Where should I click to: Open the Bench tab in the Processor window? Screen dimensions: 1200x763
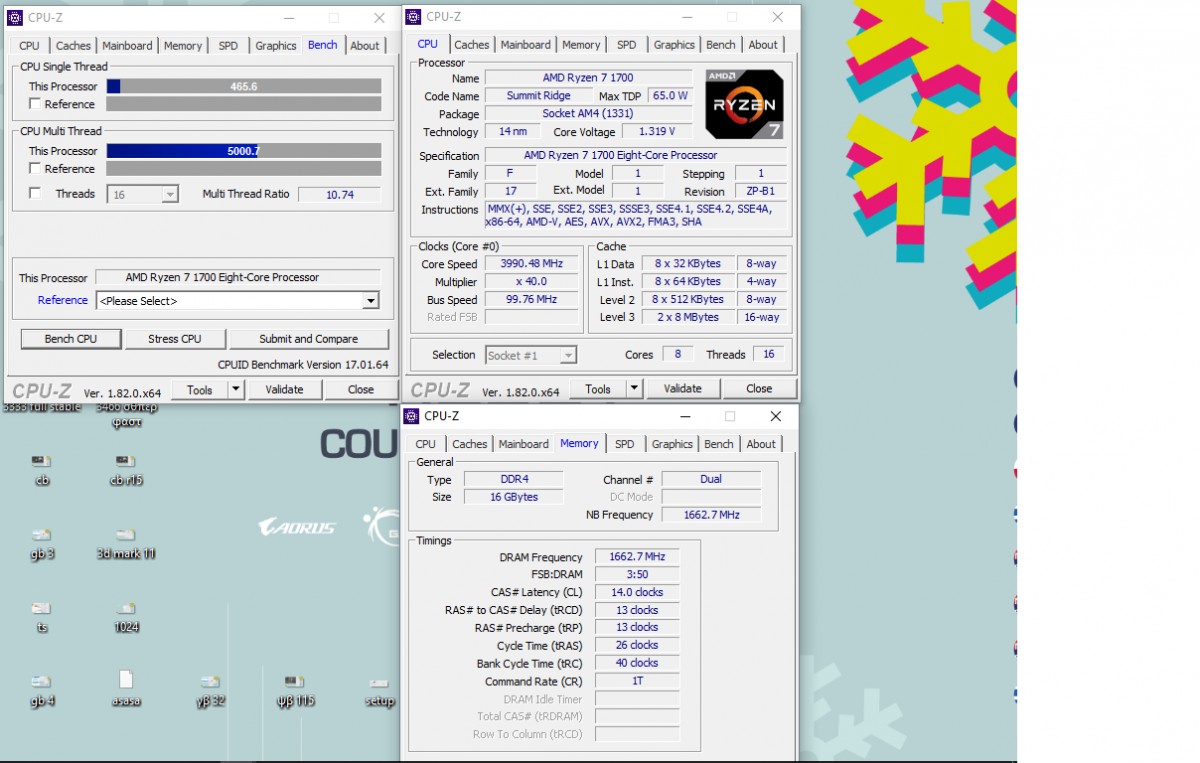pyautogui.click(x=721, y=45)
